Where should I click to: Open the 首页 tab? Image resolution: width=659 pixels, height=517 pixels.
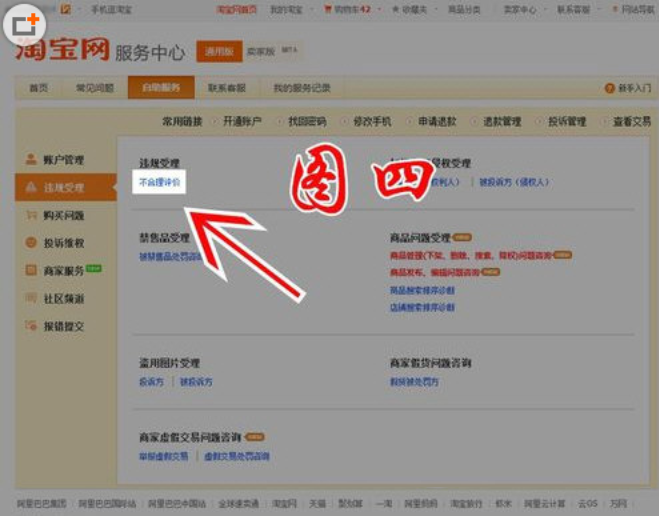38,88
